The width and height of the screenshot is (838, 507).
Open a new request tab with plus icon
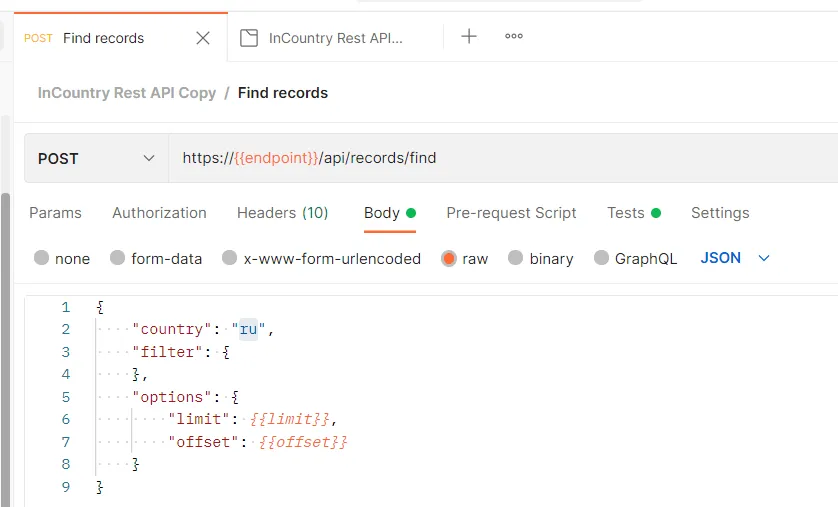click(468, 37)
